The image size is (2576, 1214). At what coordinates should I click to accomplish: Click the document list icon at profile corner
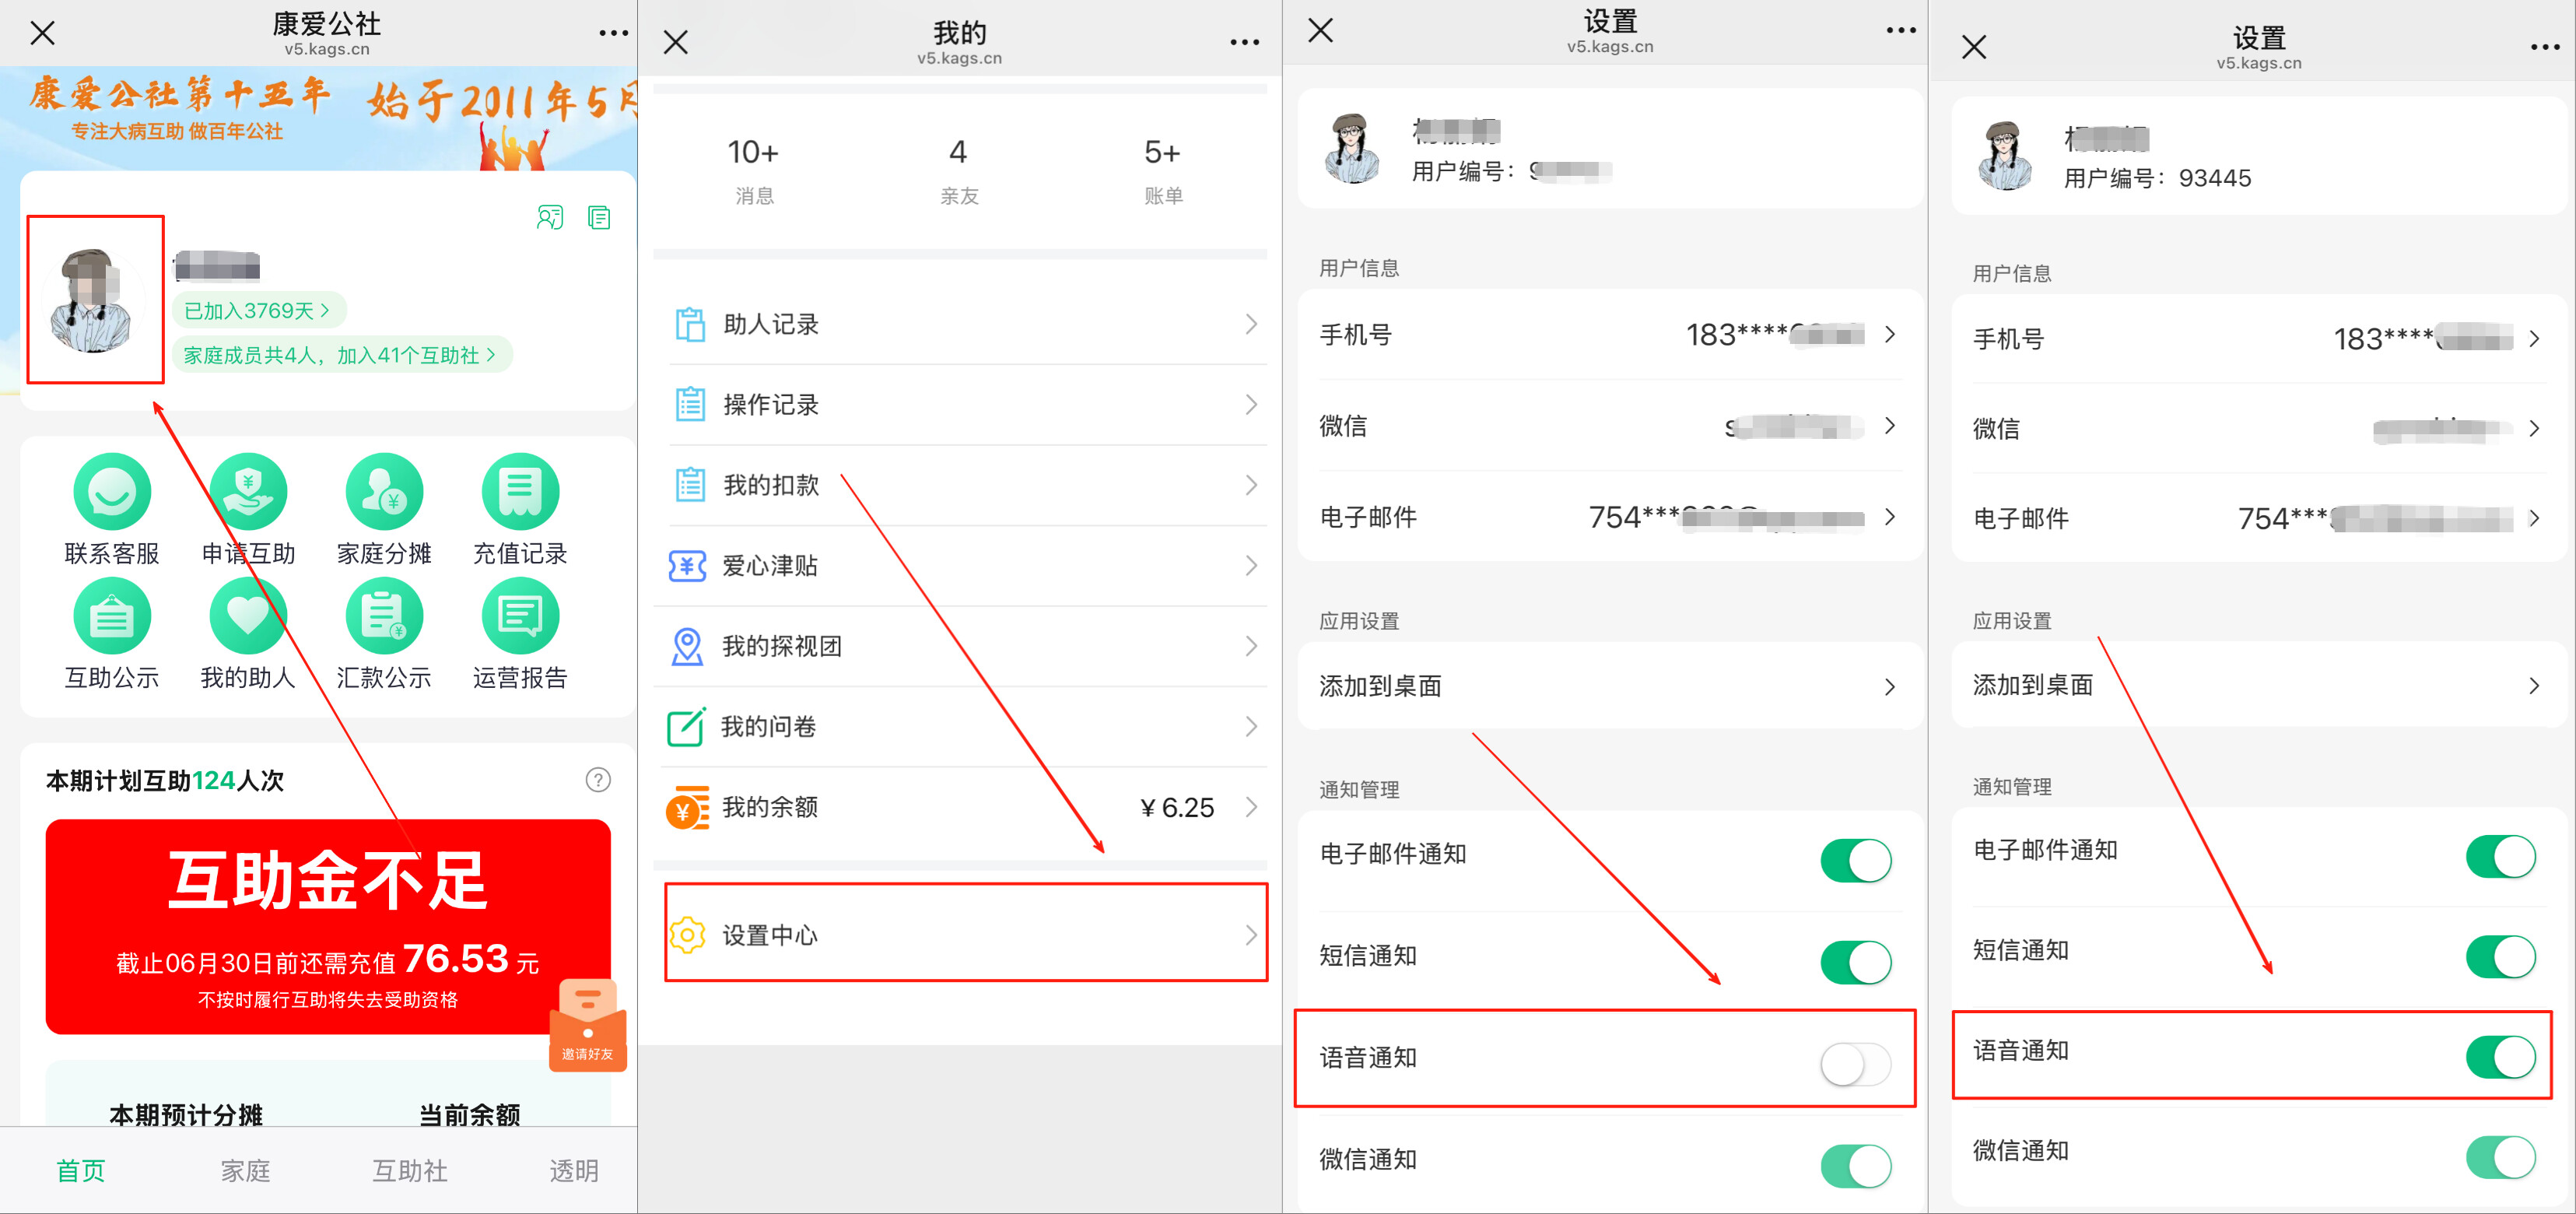[599, 217]
